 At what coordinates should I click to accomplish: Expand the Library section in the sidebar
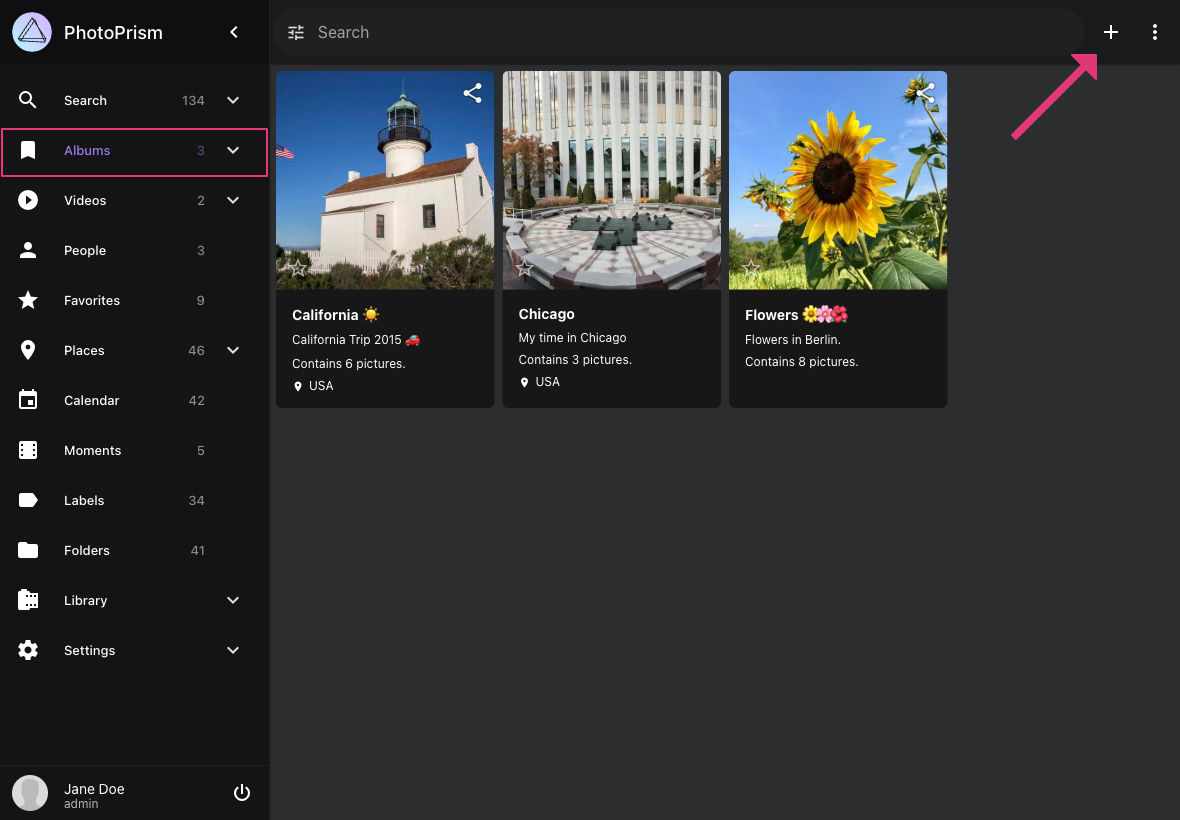tap(233, 600)
